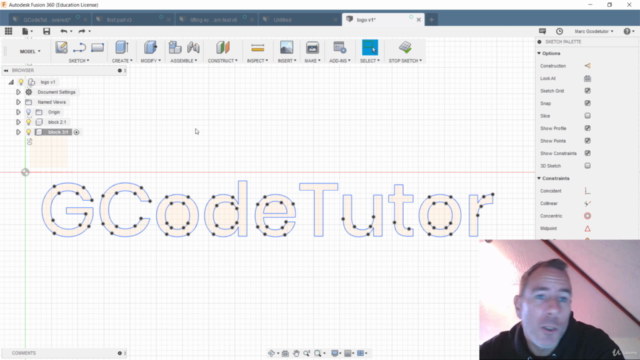Open the Viewports dropdown
The image size is (640, 360).
[362, 353]
